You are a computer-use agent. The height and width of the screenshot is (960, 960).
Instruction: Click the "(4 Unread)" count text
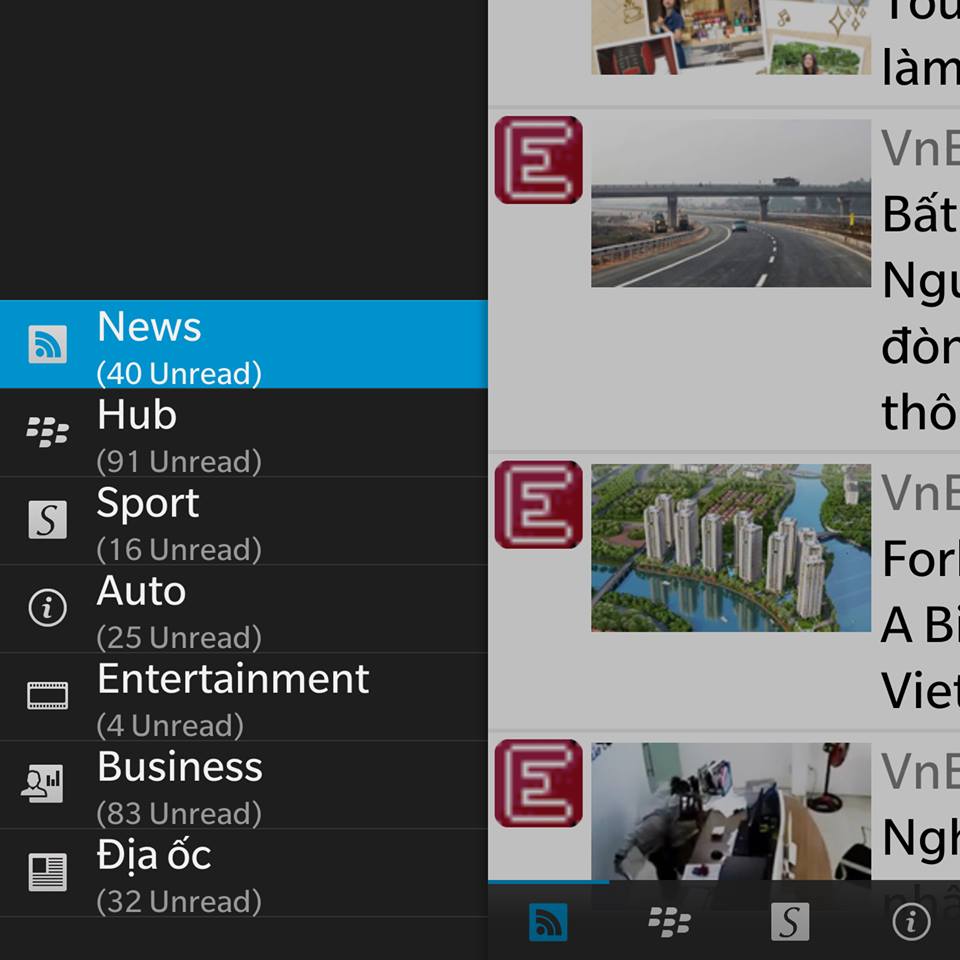pos(170,726)
